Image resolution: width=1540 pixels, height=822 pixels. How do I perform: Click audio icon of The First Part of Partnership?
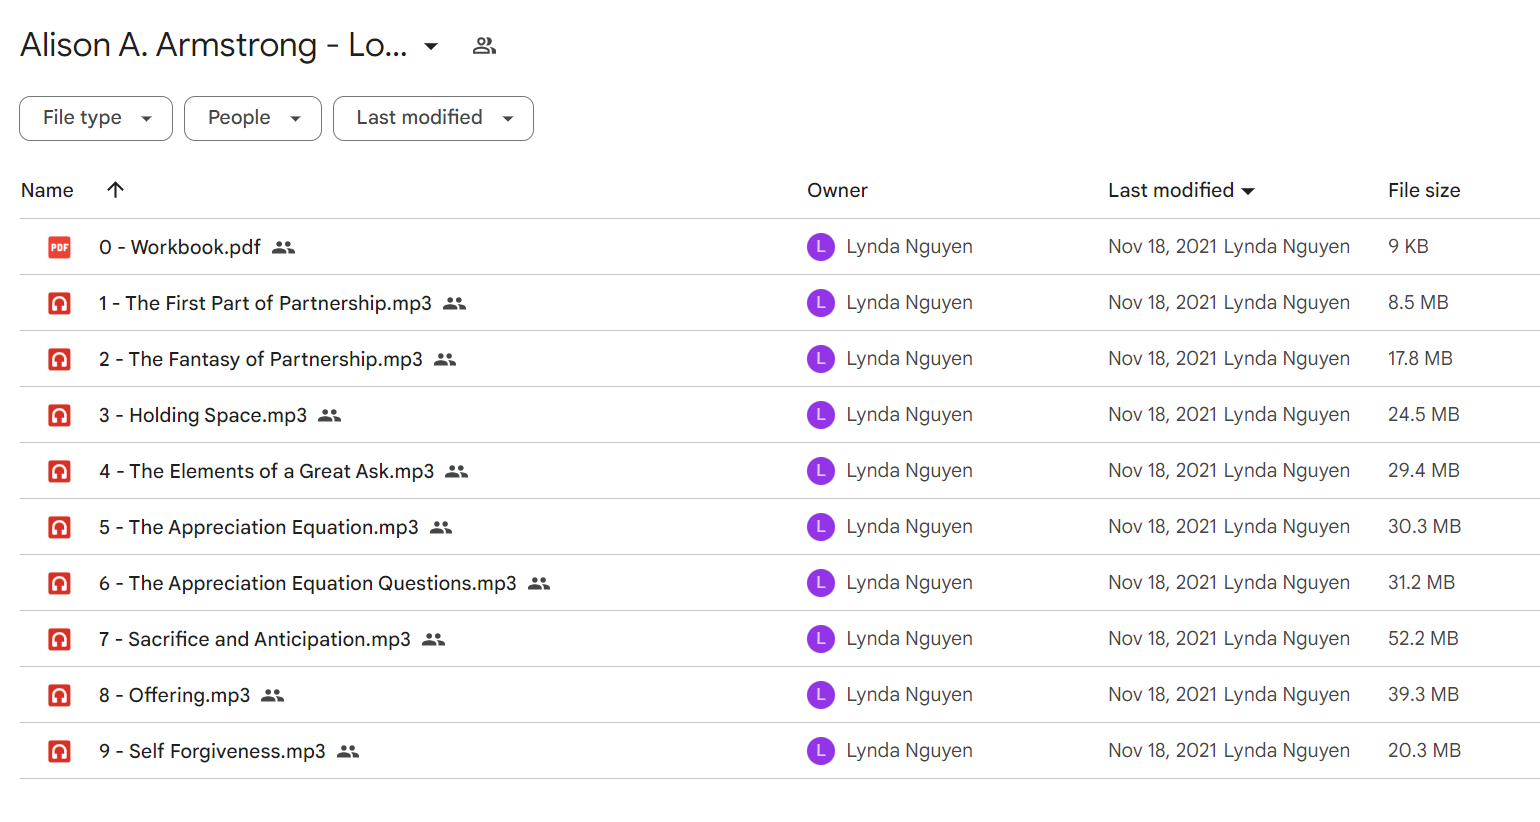pyautogui.click(x=60, y=303)
